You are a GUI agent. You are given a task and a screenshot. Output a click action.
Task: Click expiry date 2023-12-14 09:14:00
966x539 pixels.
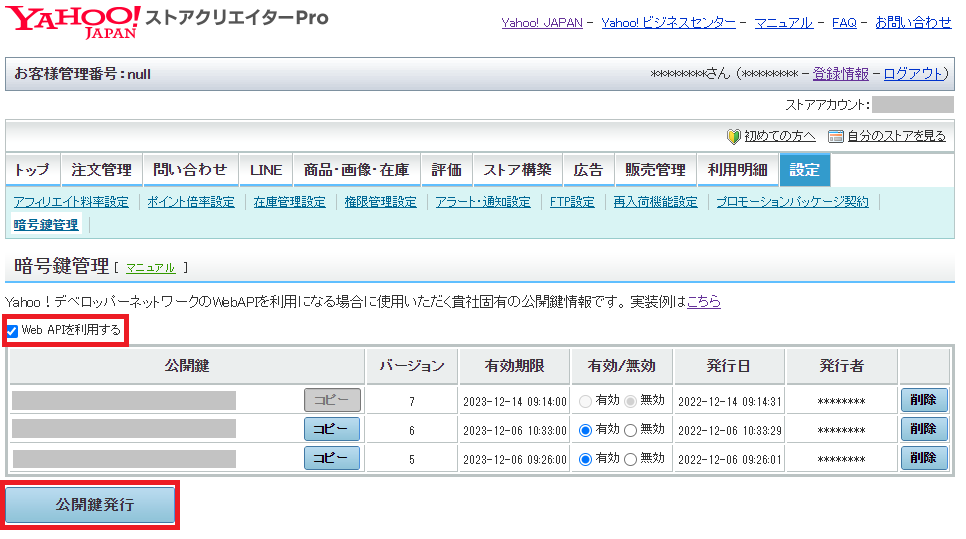515,402
